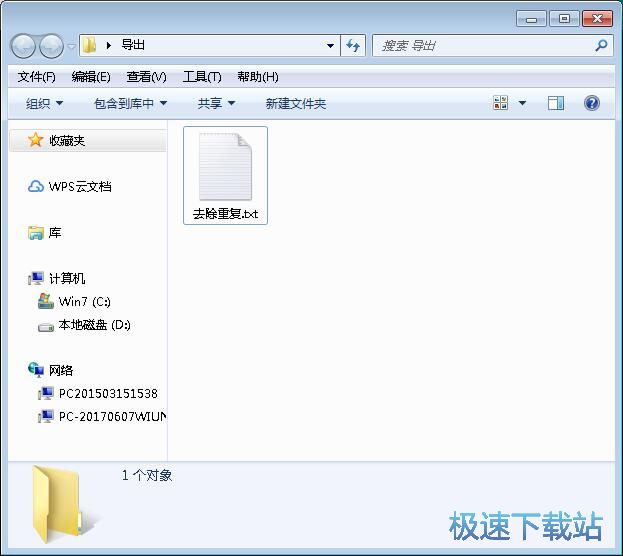The height and width of the screenshot is (556, 623).
Task: Open the 共享 dropdown
Action: [216, 104]
